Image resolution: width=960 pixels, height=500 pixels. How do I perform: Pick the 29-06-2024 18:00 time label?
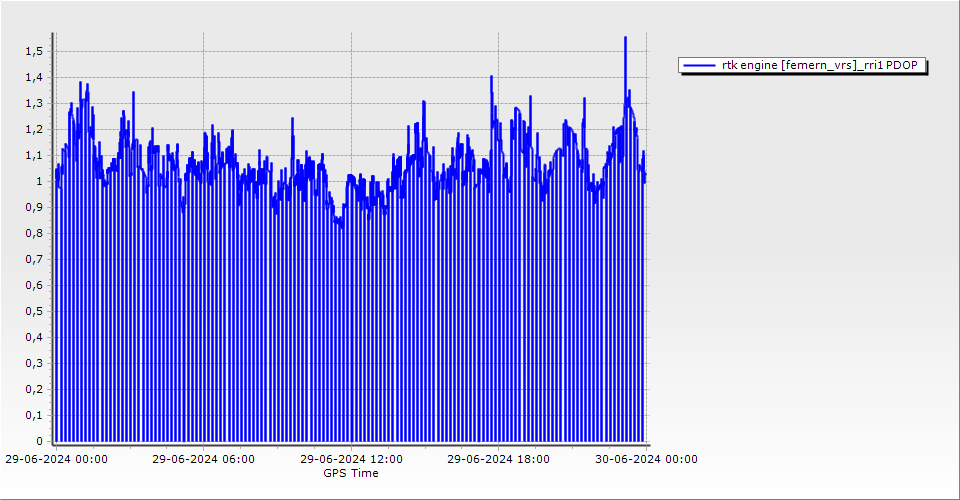click(498, 459)
